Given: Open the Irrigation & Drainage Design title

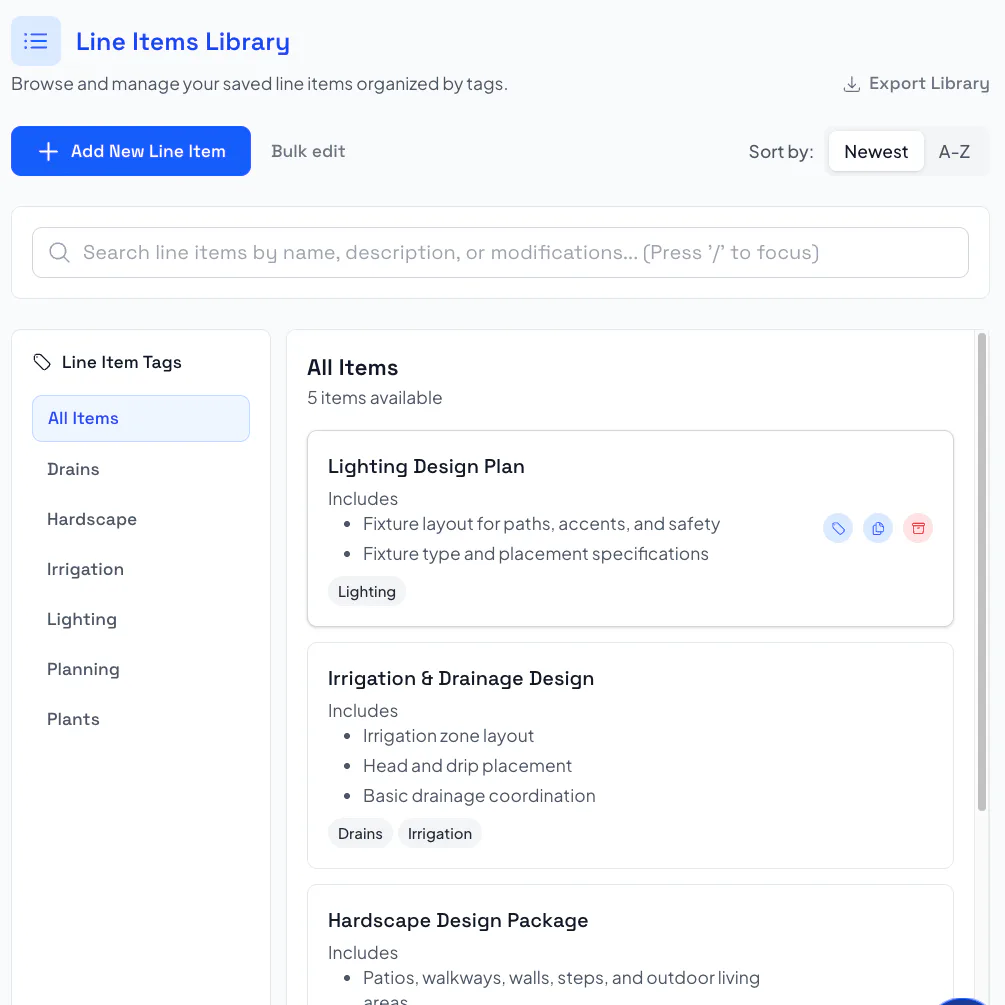Looking at the screenshot, I should coord(461,679).
